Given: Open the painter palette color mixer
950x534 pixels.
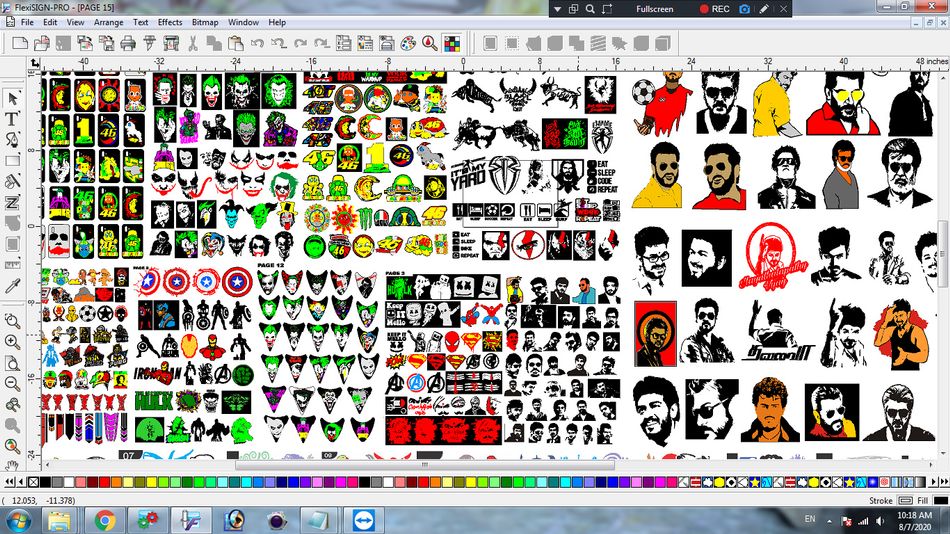Looking at the screenshot, I should click(408, 43).
